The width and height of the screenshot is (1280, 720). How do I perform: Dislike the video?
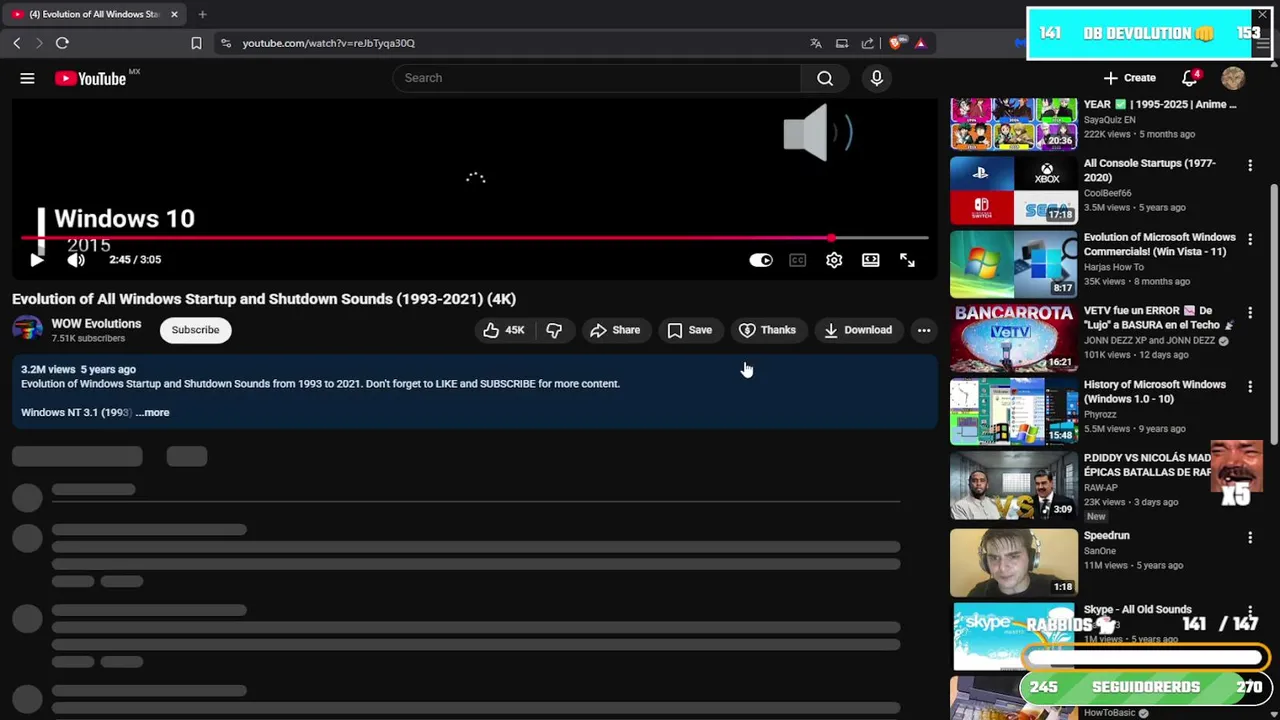coord(554,330)
